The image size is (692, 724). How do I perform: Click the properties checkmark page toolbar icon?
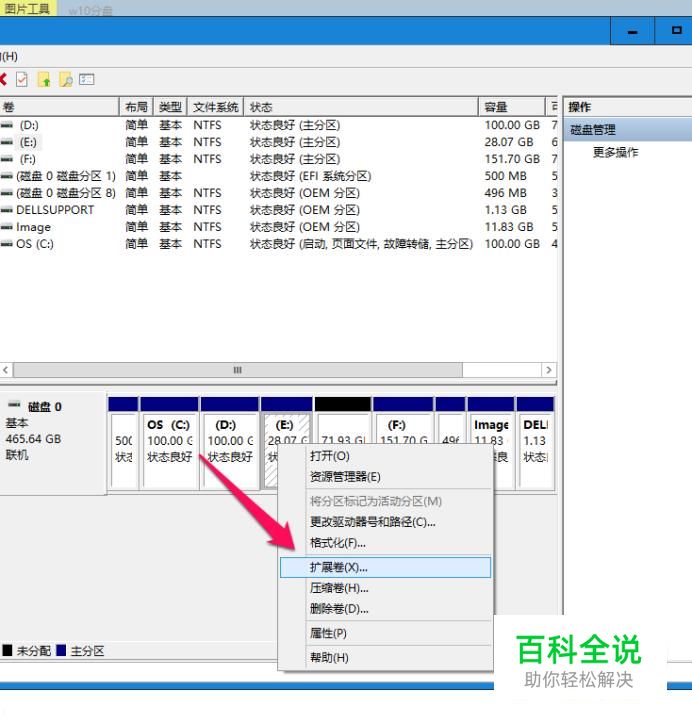pyautogui.click(x=22, y=79)
